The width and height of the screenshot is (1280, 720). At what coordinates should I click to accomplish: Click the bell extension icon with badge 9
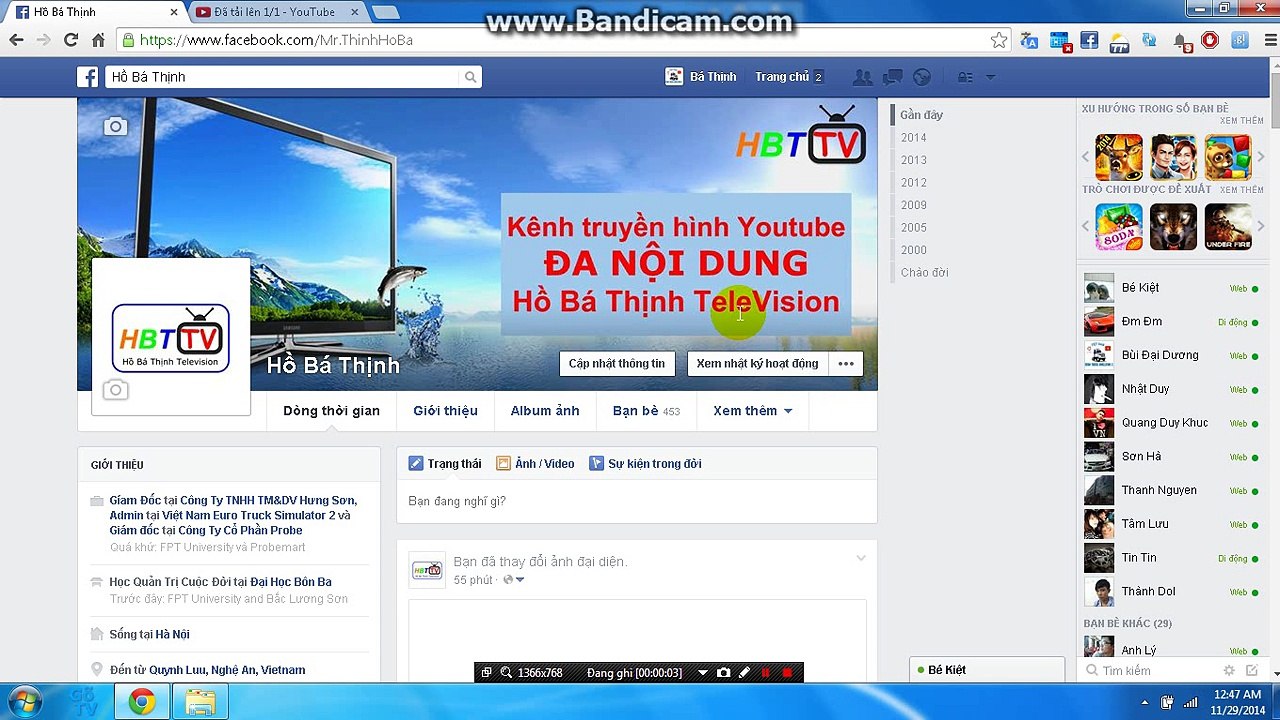click(1181, 42)
